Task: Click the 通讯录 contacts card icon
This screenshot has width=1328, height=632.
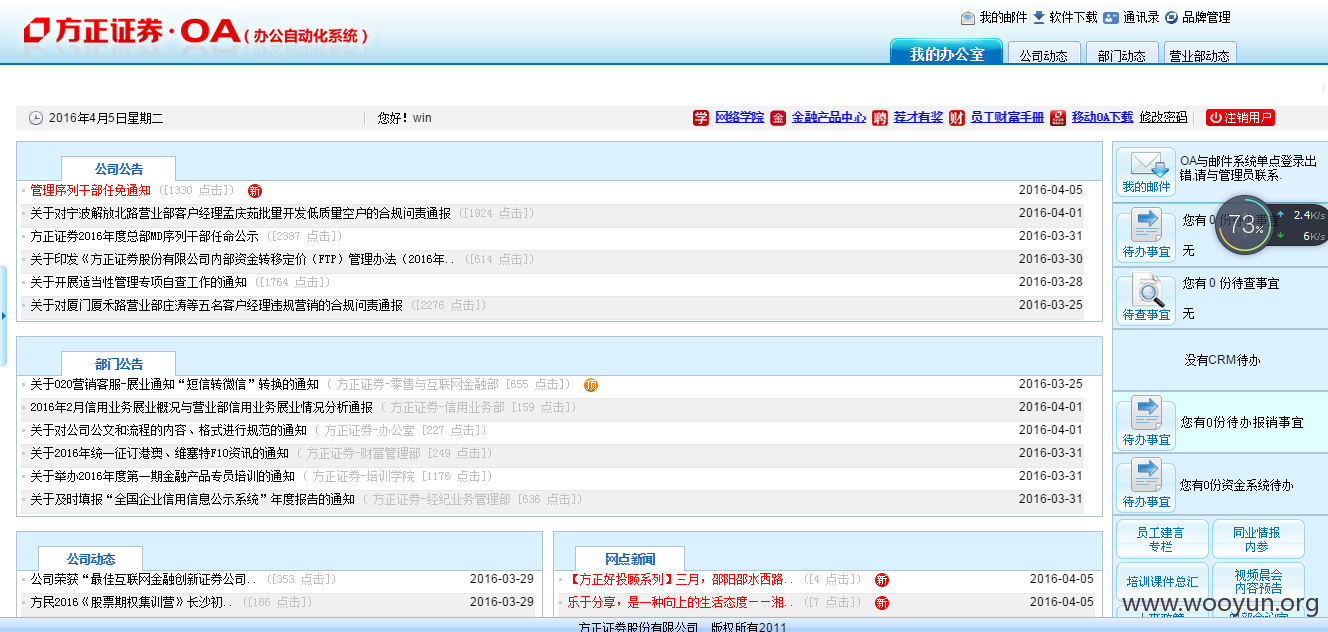Action: click(x=1111, y=17)
